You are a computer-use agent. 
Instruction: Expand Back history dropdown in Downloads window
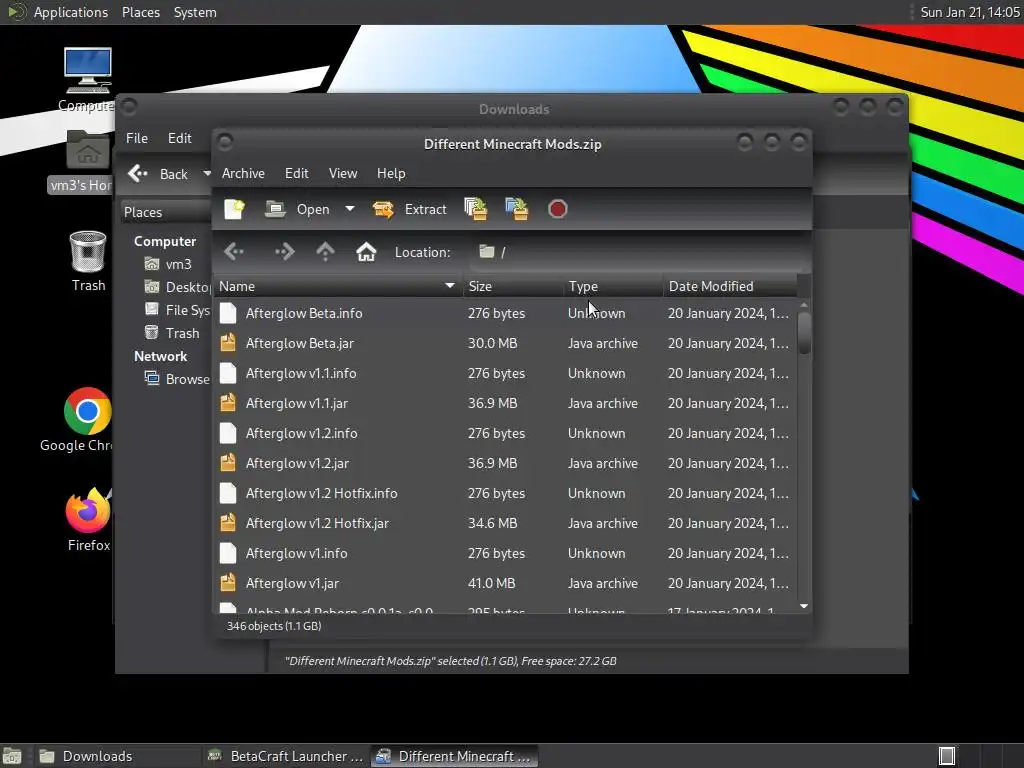(207, 174)
